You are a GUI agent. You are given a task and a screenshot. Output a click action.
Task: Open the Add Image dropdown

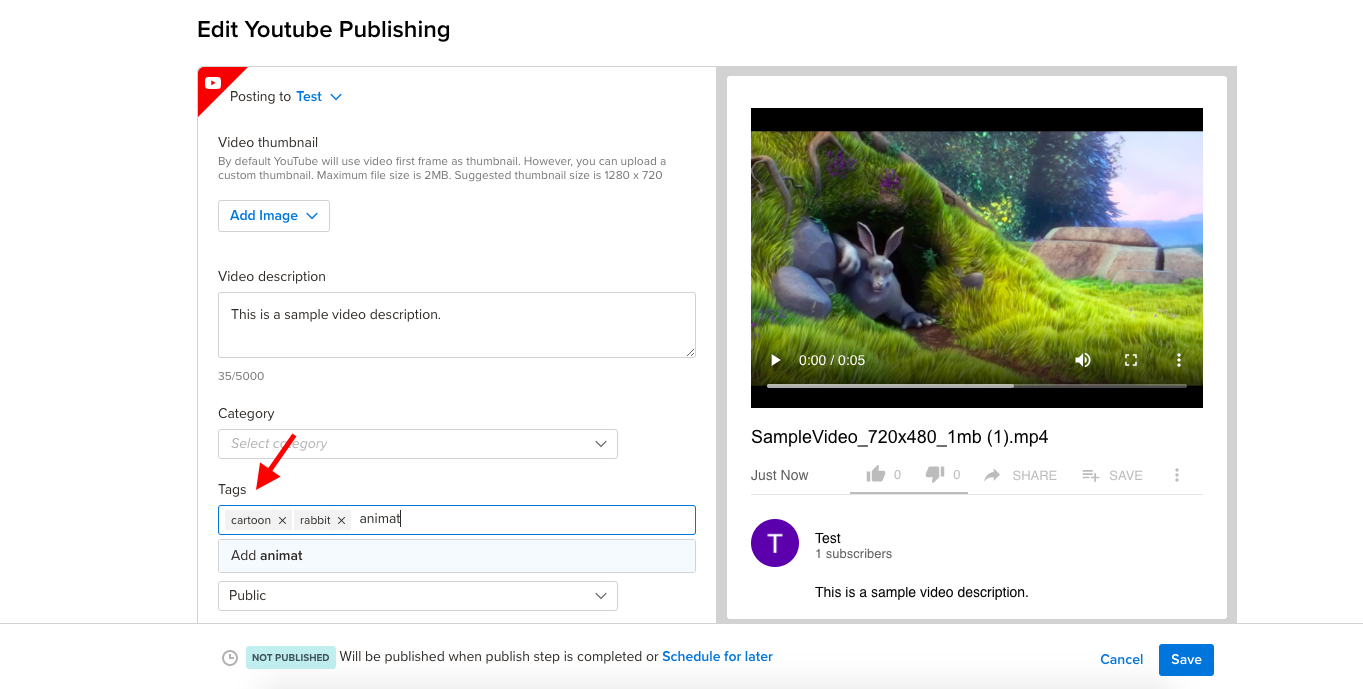tap(274, 216)
